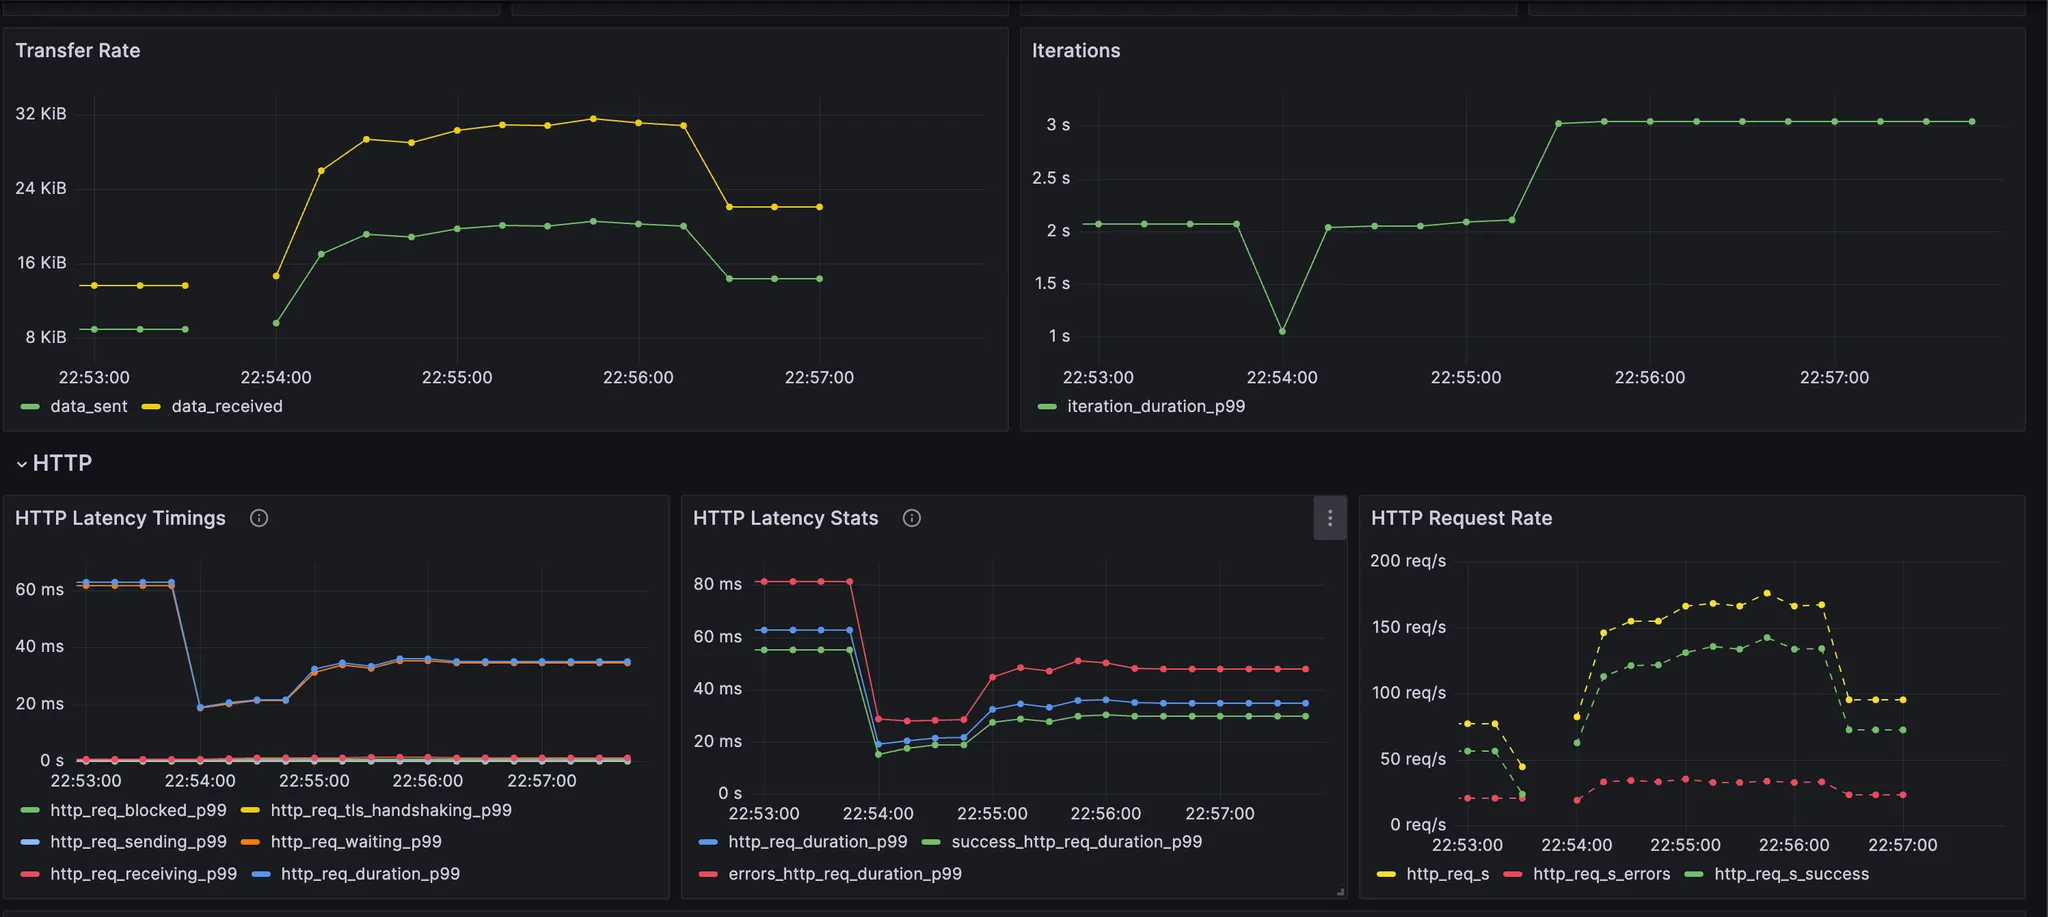Click red errors_http_req_duration_p99 color swatch
Screen dimensions: 2048x917
[x=708, y=875]
